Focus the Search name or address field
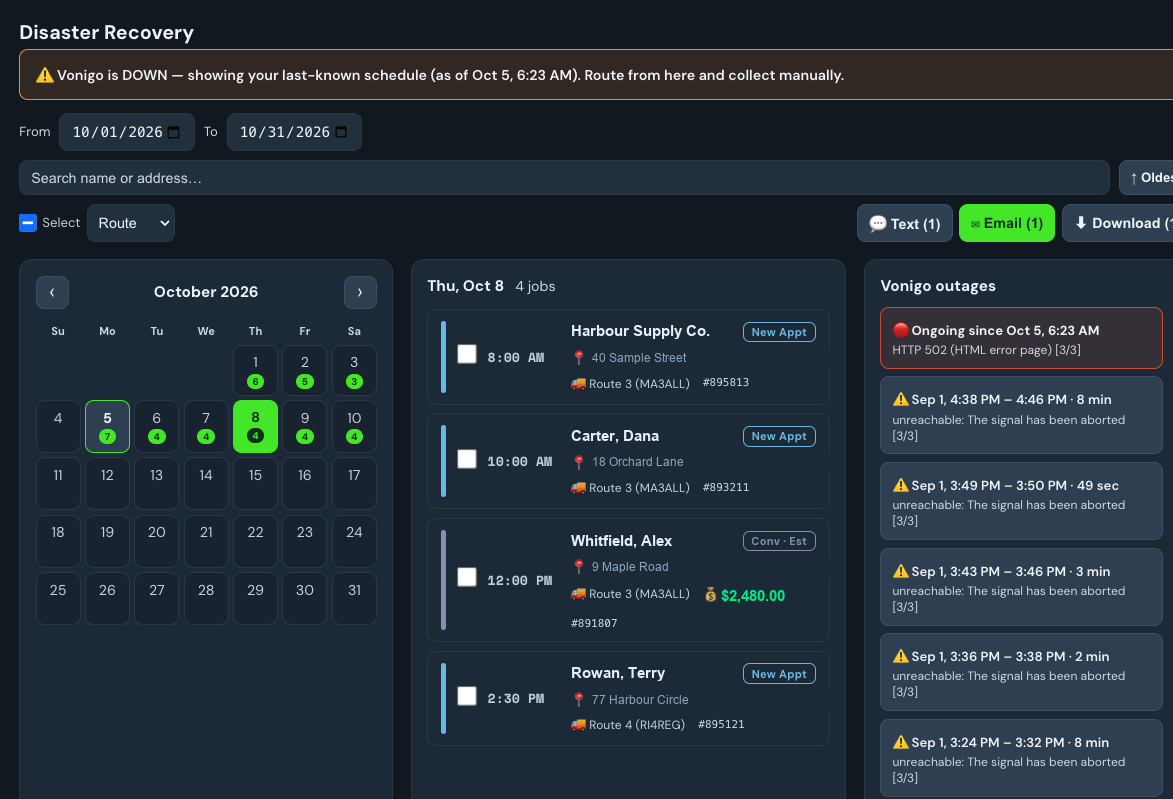 (x=564, y=178)
